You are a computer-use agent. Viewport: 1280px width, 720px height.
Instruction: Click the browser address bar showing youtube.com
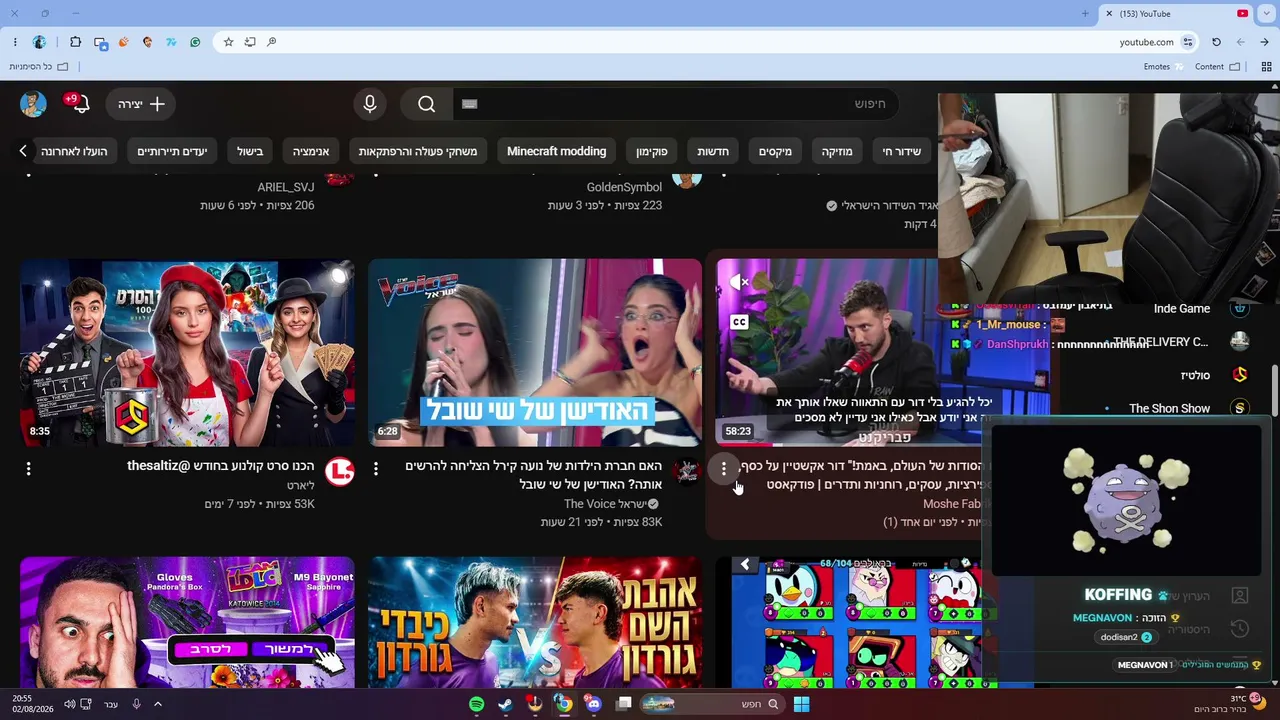705,42
